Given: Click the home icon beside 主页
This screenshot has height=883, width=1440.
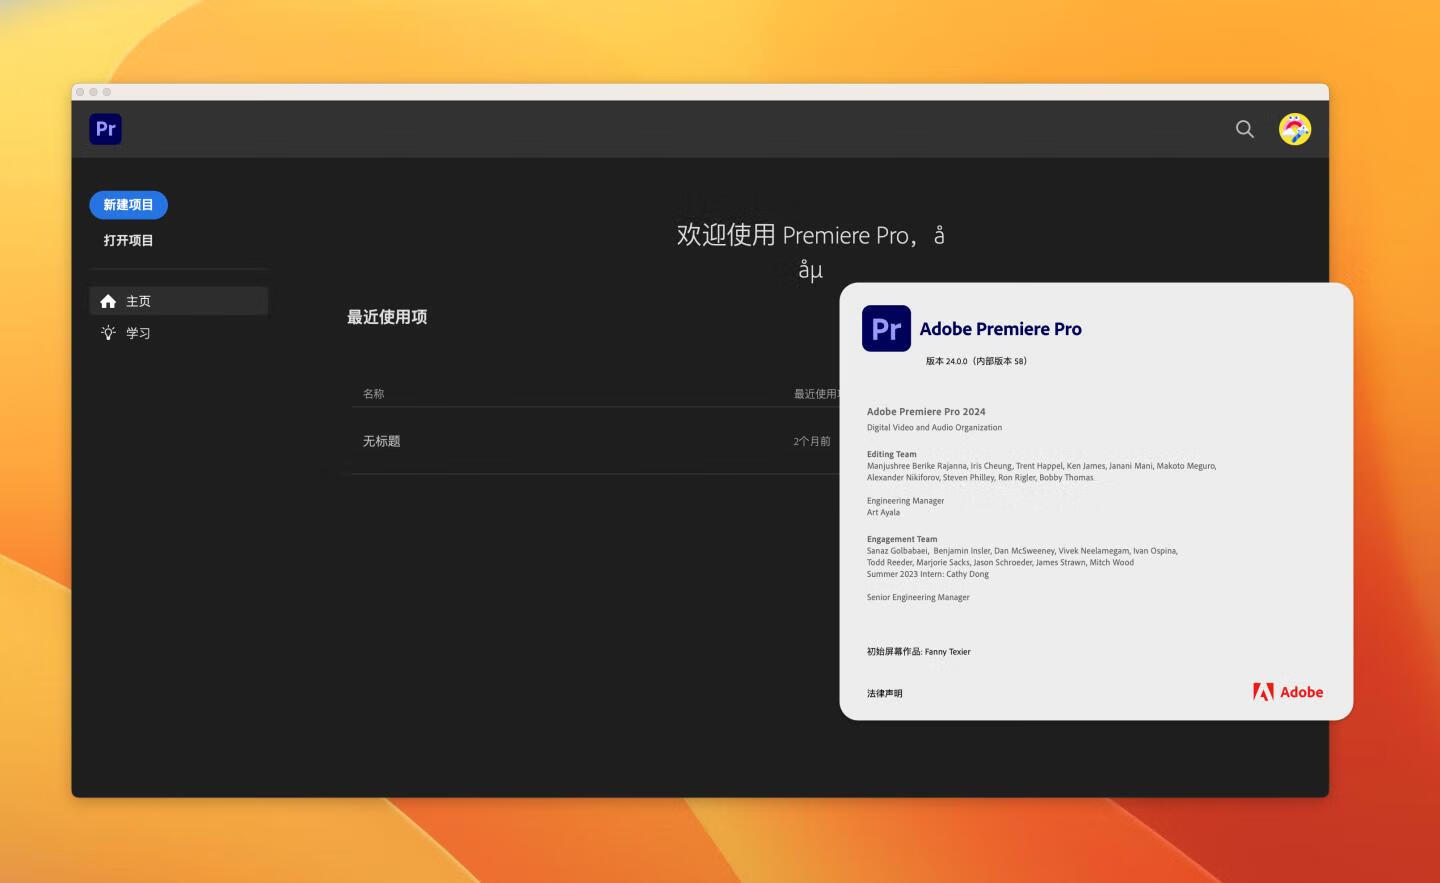Looking at the screenshot, I should (108, 301).
